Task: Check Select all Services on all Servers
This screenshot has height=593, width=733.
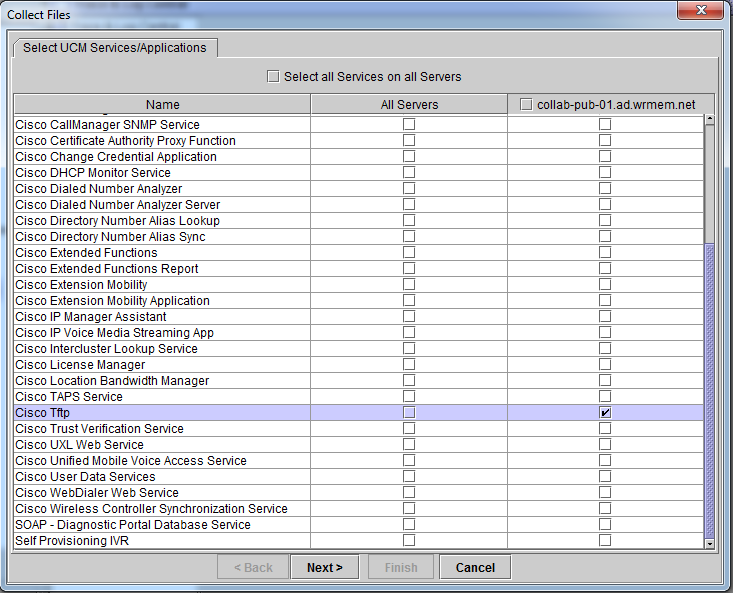Action: (x=273, y=76)
